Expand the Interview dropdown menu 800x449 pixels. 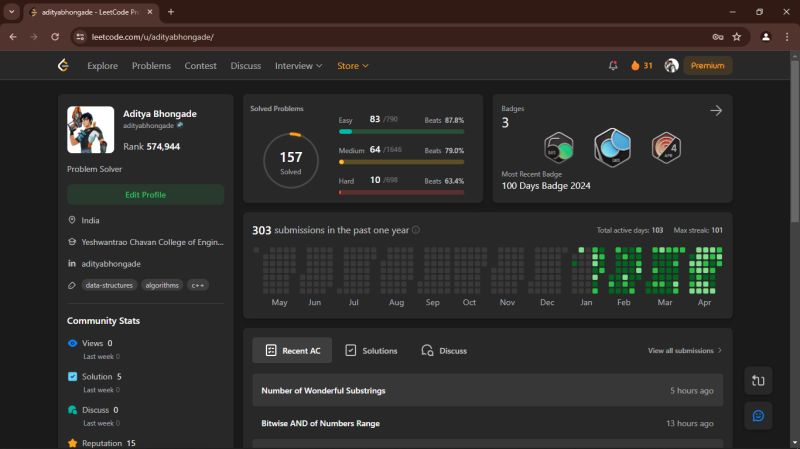(x=298, y=66)
